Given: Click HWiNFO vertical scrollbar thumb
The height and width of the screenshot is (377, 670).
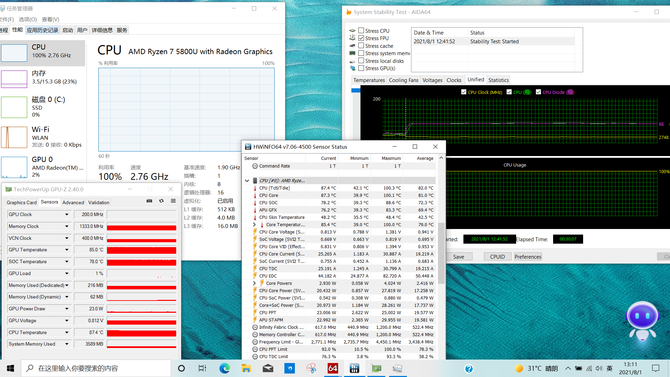Looking at the screenshot, I should [x=441, y=252].
